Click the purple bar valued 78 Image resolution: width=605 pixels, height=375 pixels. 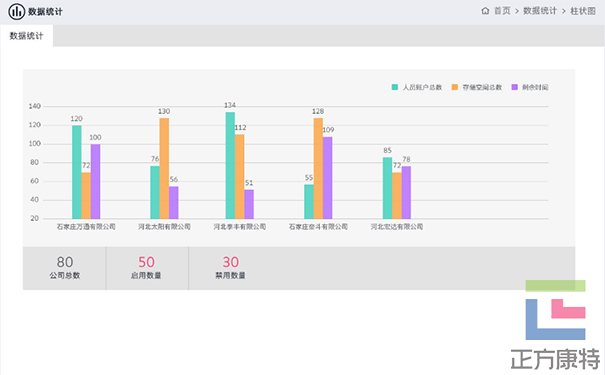pyautogui.click(x=406, y=193)
